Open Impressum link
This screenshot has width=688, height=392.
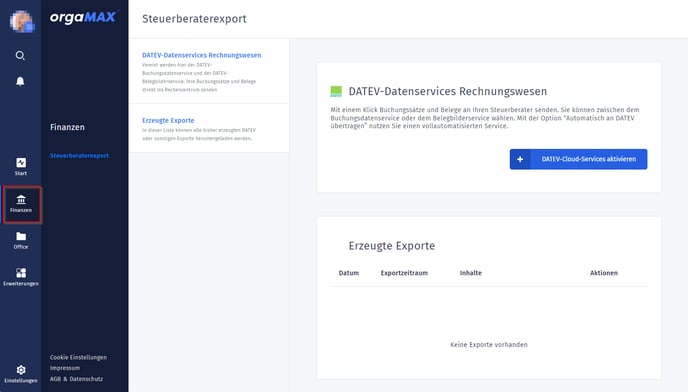65,368
